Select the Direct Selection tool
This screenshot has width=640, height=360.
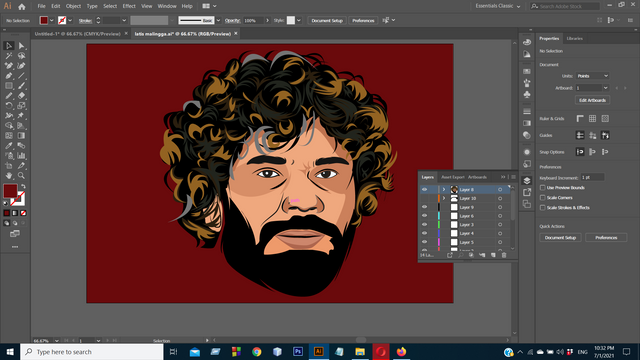(21, 46)
